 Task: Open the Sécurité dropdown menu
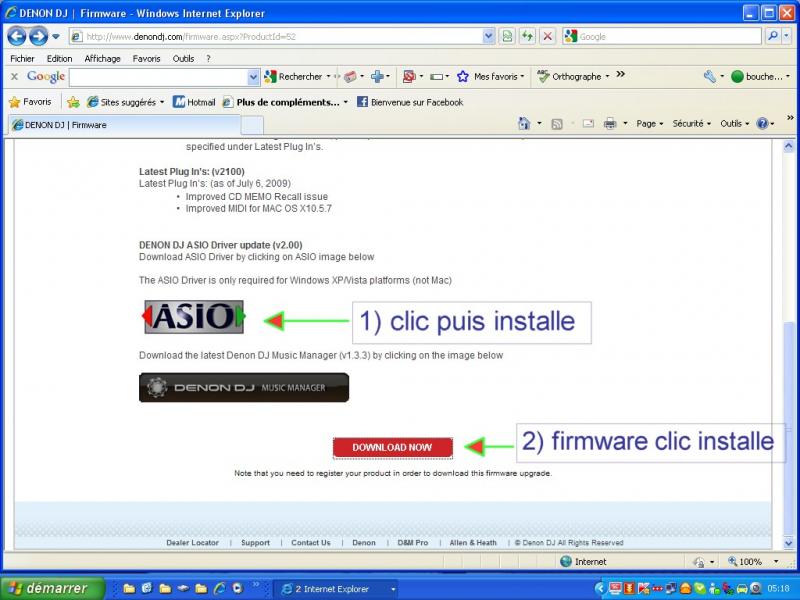(691, 123)
